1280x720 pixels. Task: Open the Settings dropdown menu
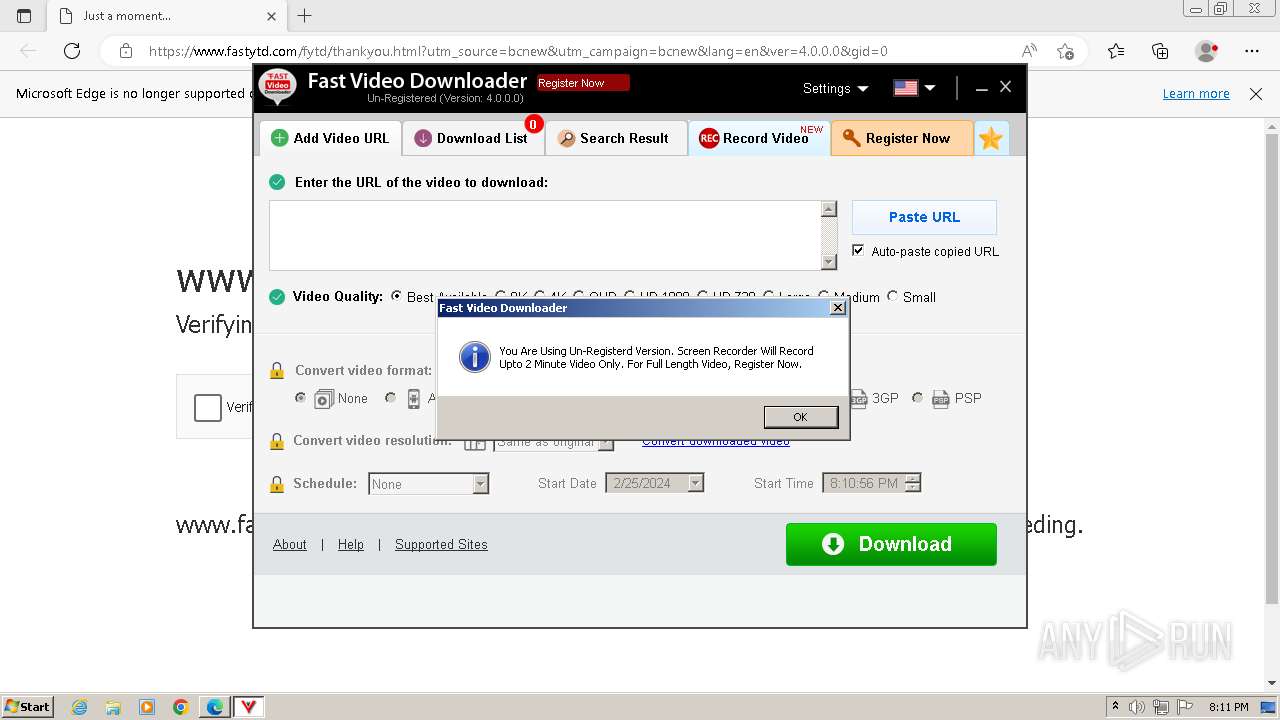click(x=835, y=88)
